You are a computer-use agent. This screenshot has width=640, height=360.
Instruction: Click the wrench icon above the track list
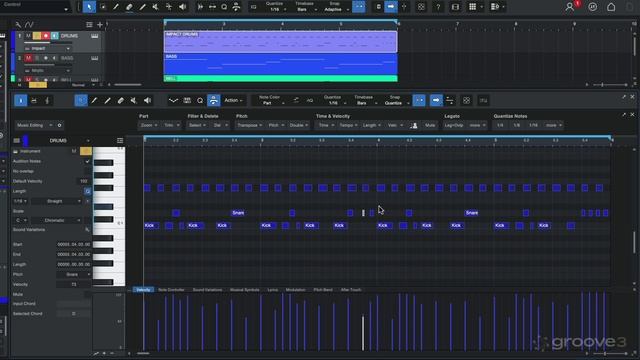click(18, 25)
